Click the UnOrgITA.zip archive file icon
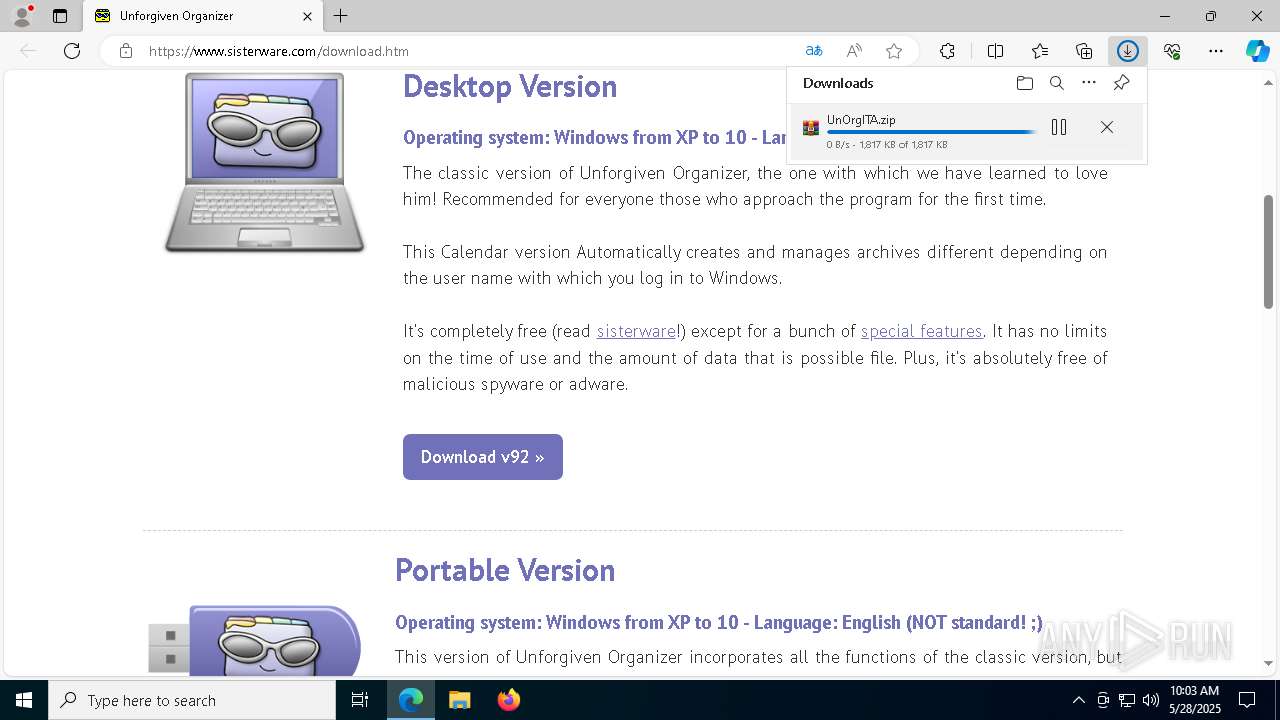Image resolution: width=1280 pixels, height=720 pixels. coord(811,128)
